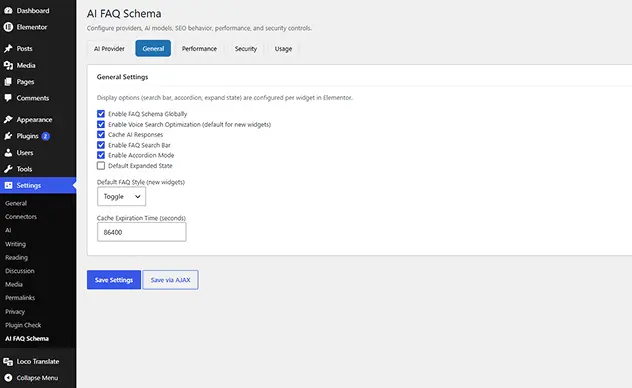This screenshot has width=632, height=388.
Task: Click the Users person icon
Action: click(x=8, y=153)
